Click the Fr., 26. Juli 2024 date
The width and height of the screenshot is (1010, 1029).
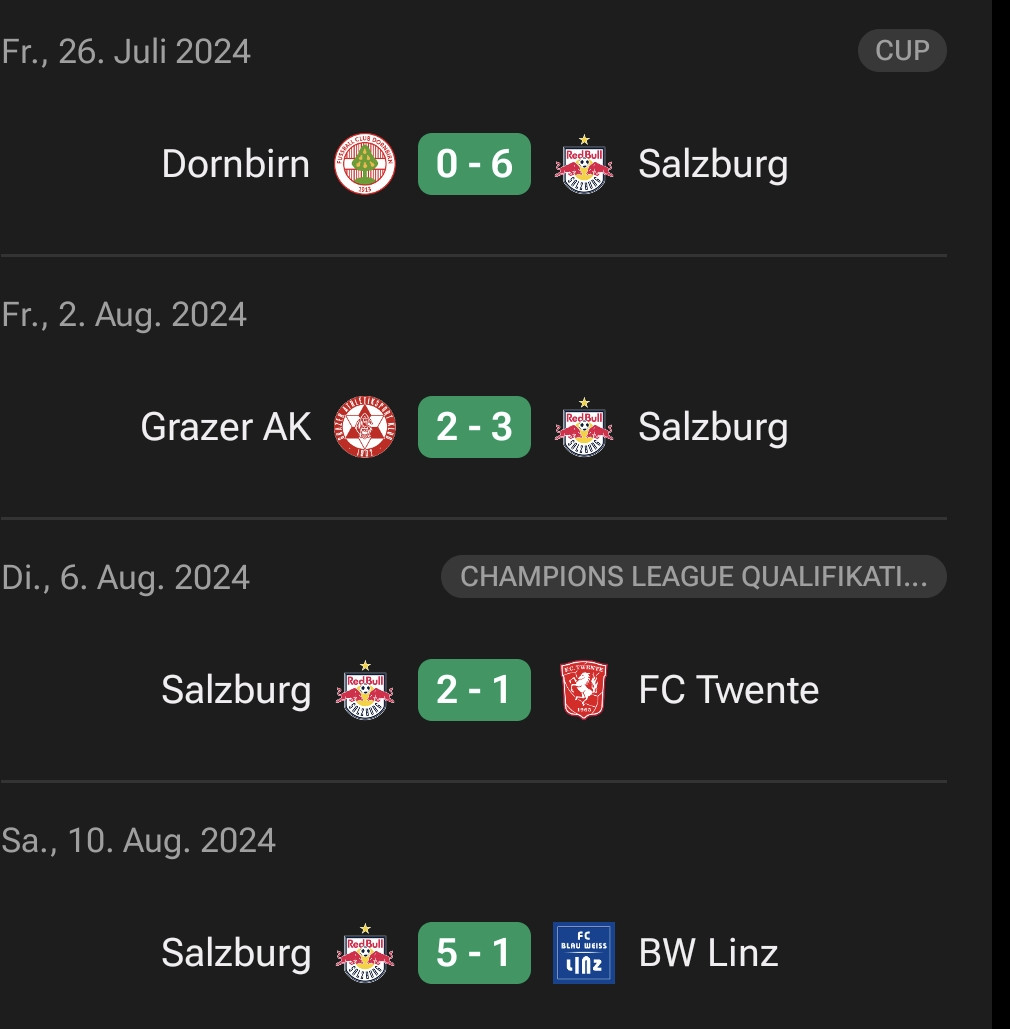tap(126, 51)
